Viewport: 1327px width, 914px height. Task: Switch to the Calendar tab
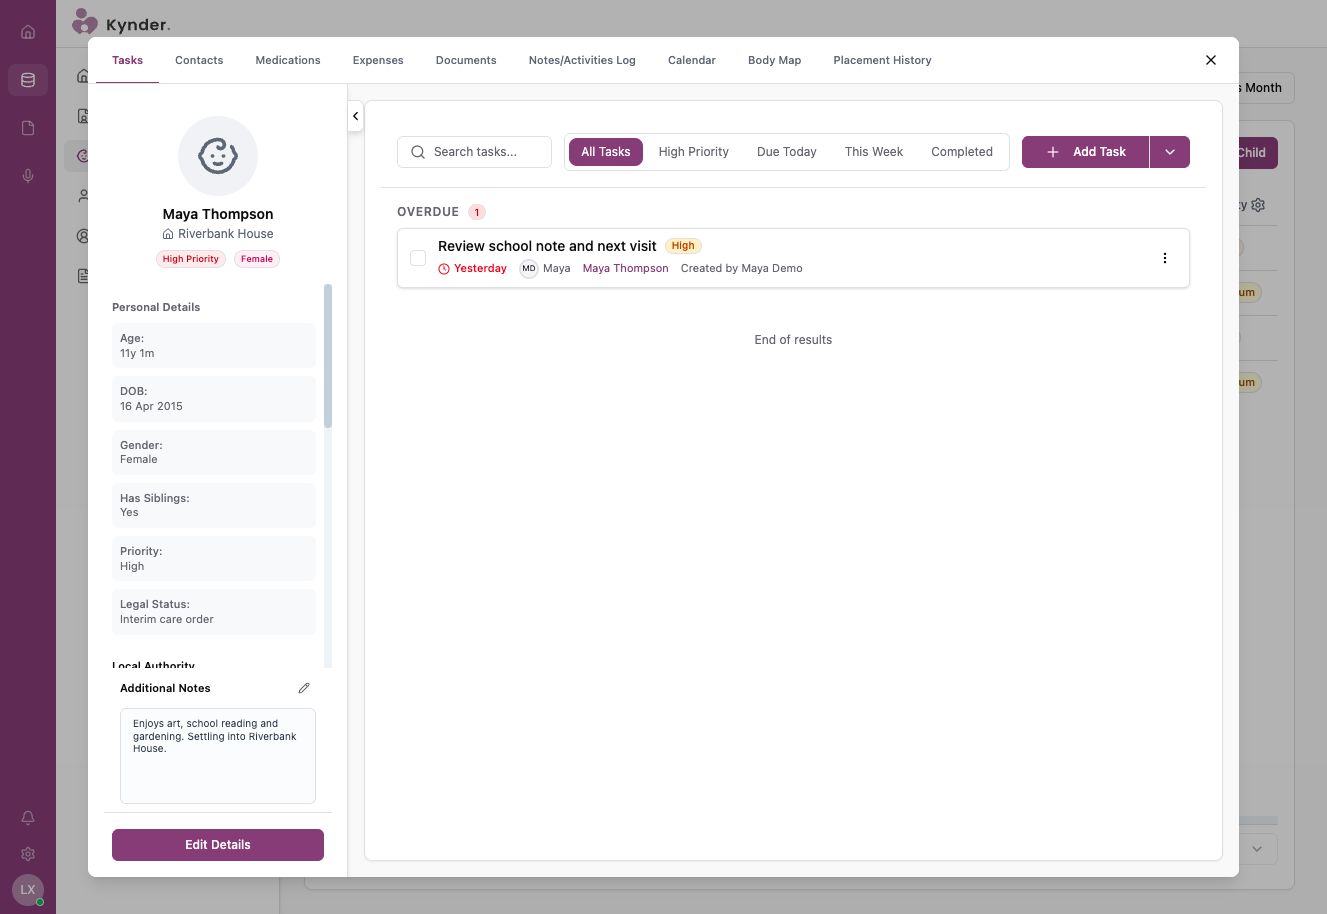[x=692, y=60]
